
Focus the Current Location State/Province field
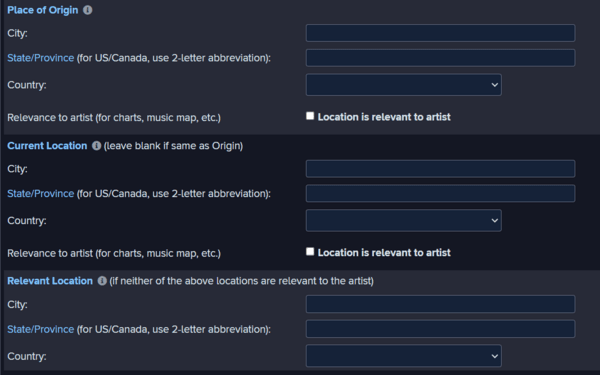[440, 193]
